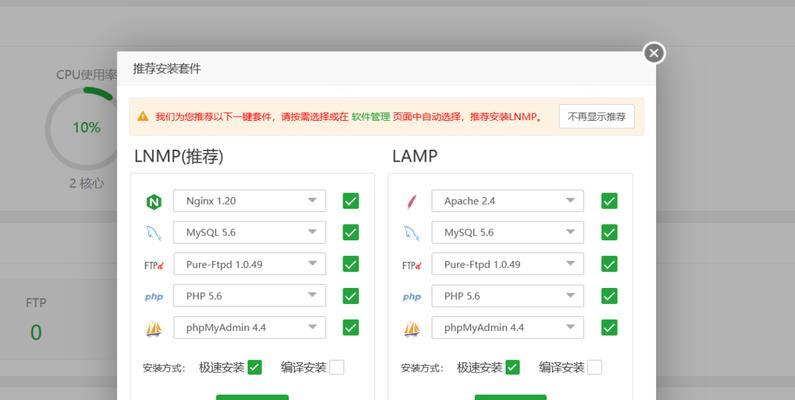Enable 编译安装 checkbox under LAMP
The width and height of the screenshot is (795, 400).
click(595, 368)
